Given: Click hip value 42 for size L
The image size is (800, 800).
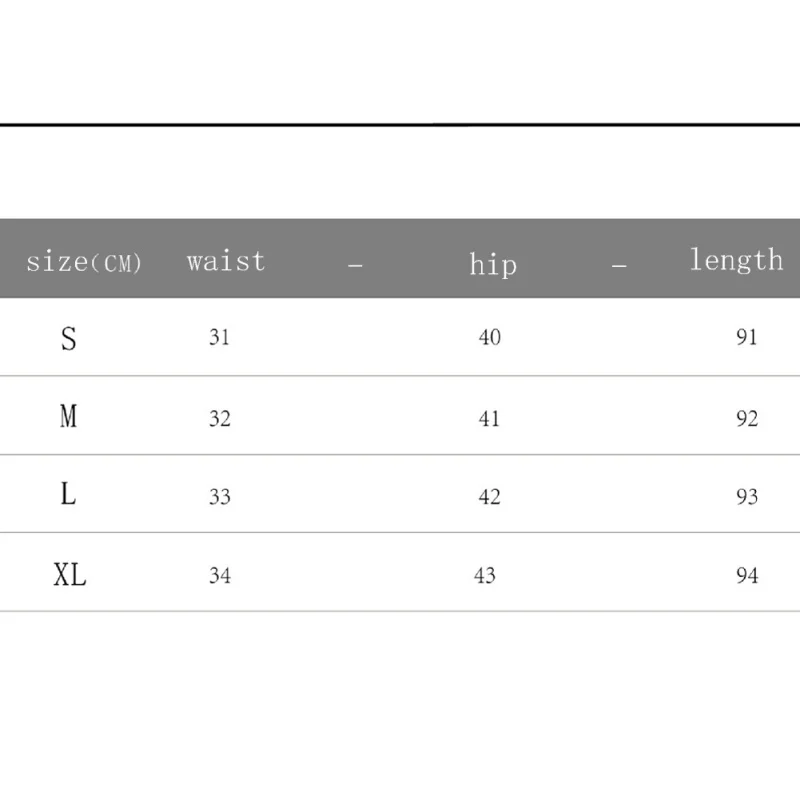Looking at the screenshot, I should pos(490,496).
